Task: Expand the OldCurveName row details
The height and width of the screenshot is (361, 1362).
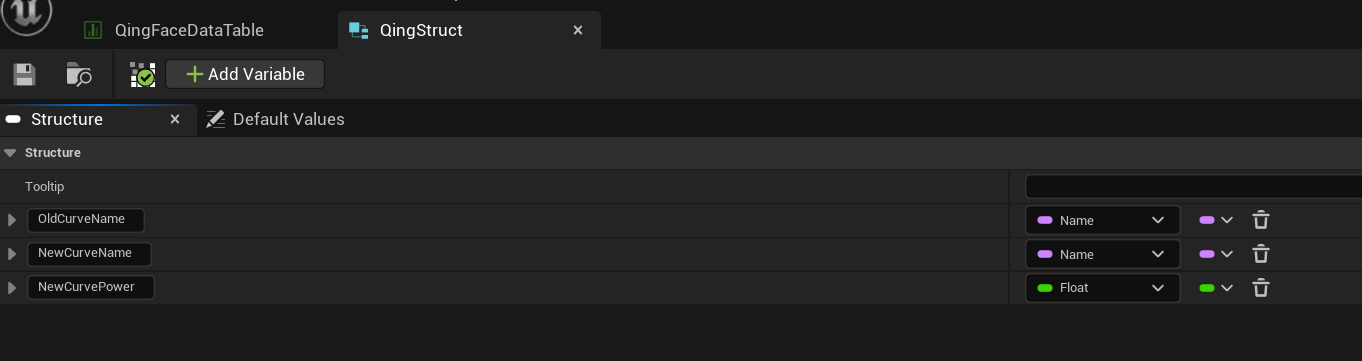Action: [x=12, y=220]
